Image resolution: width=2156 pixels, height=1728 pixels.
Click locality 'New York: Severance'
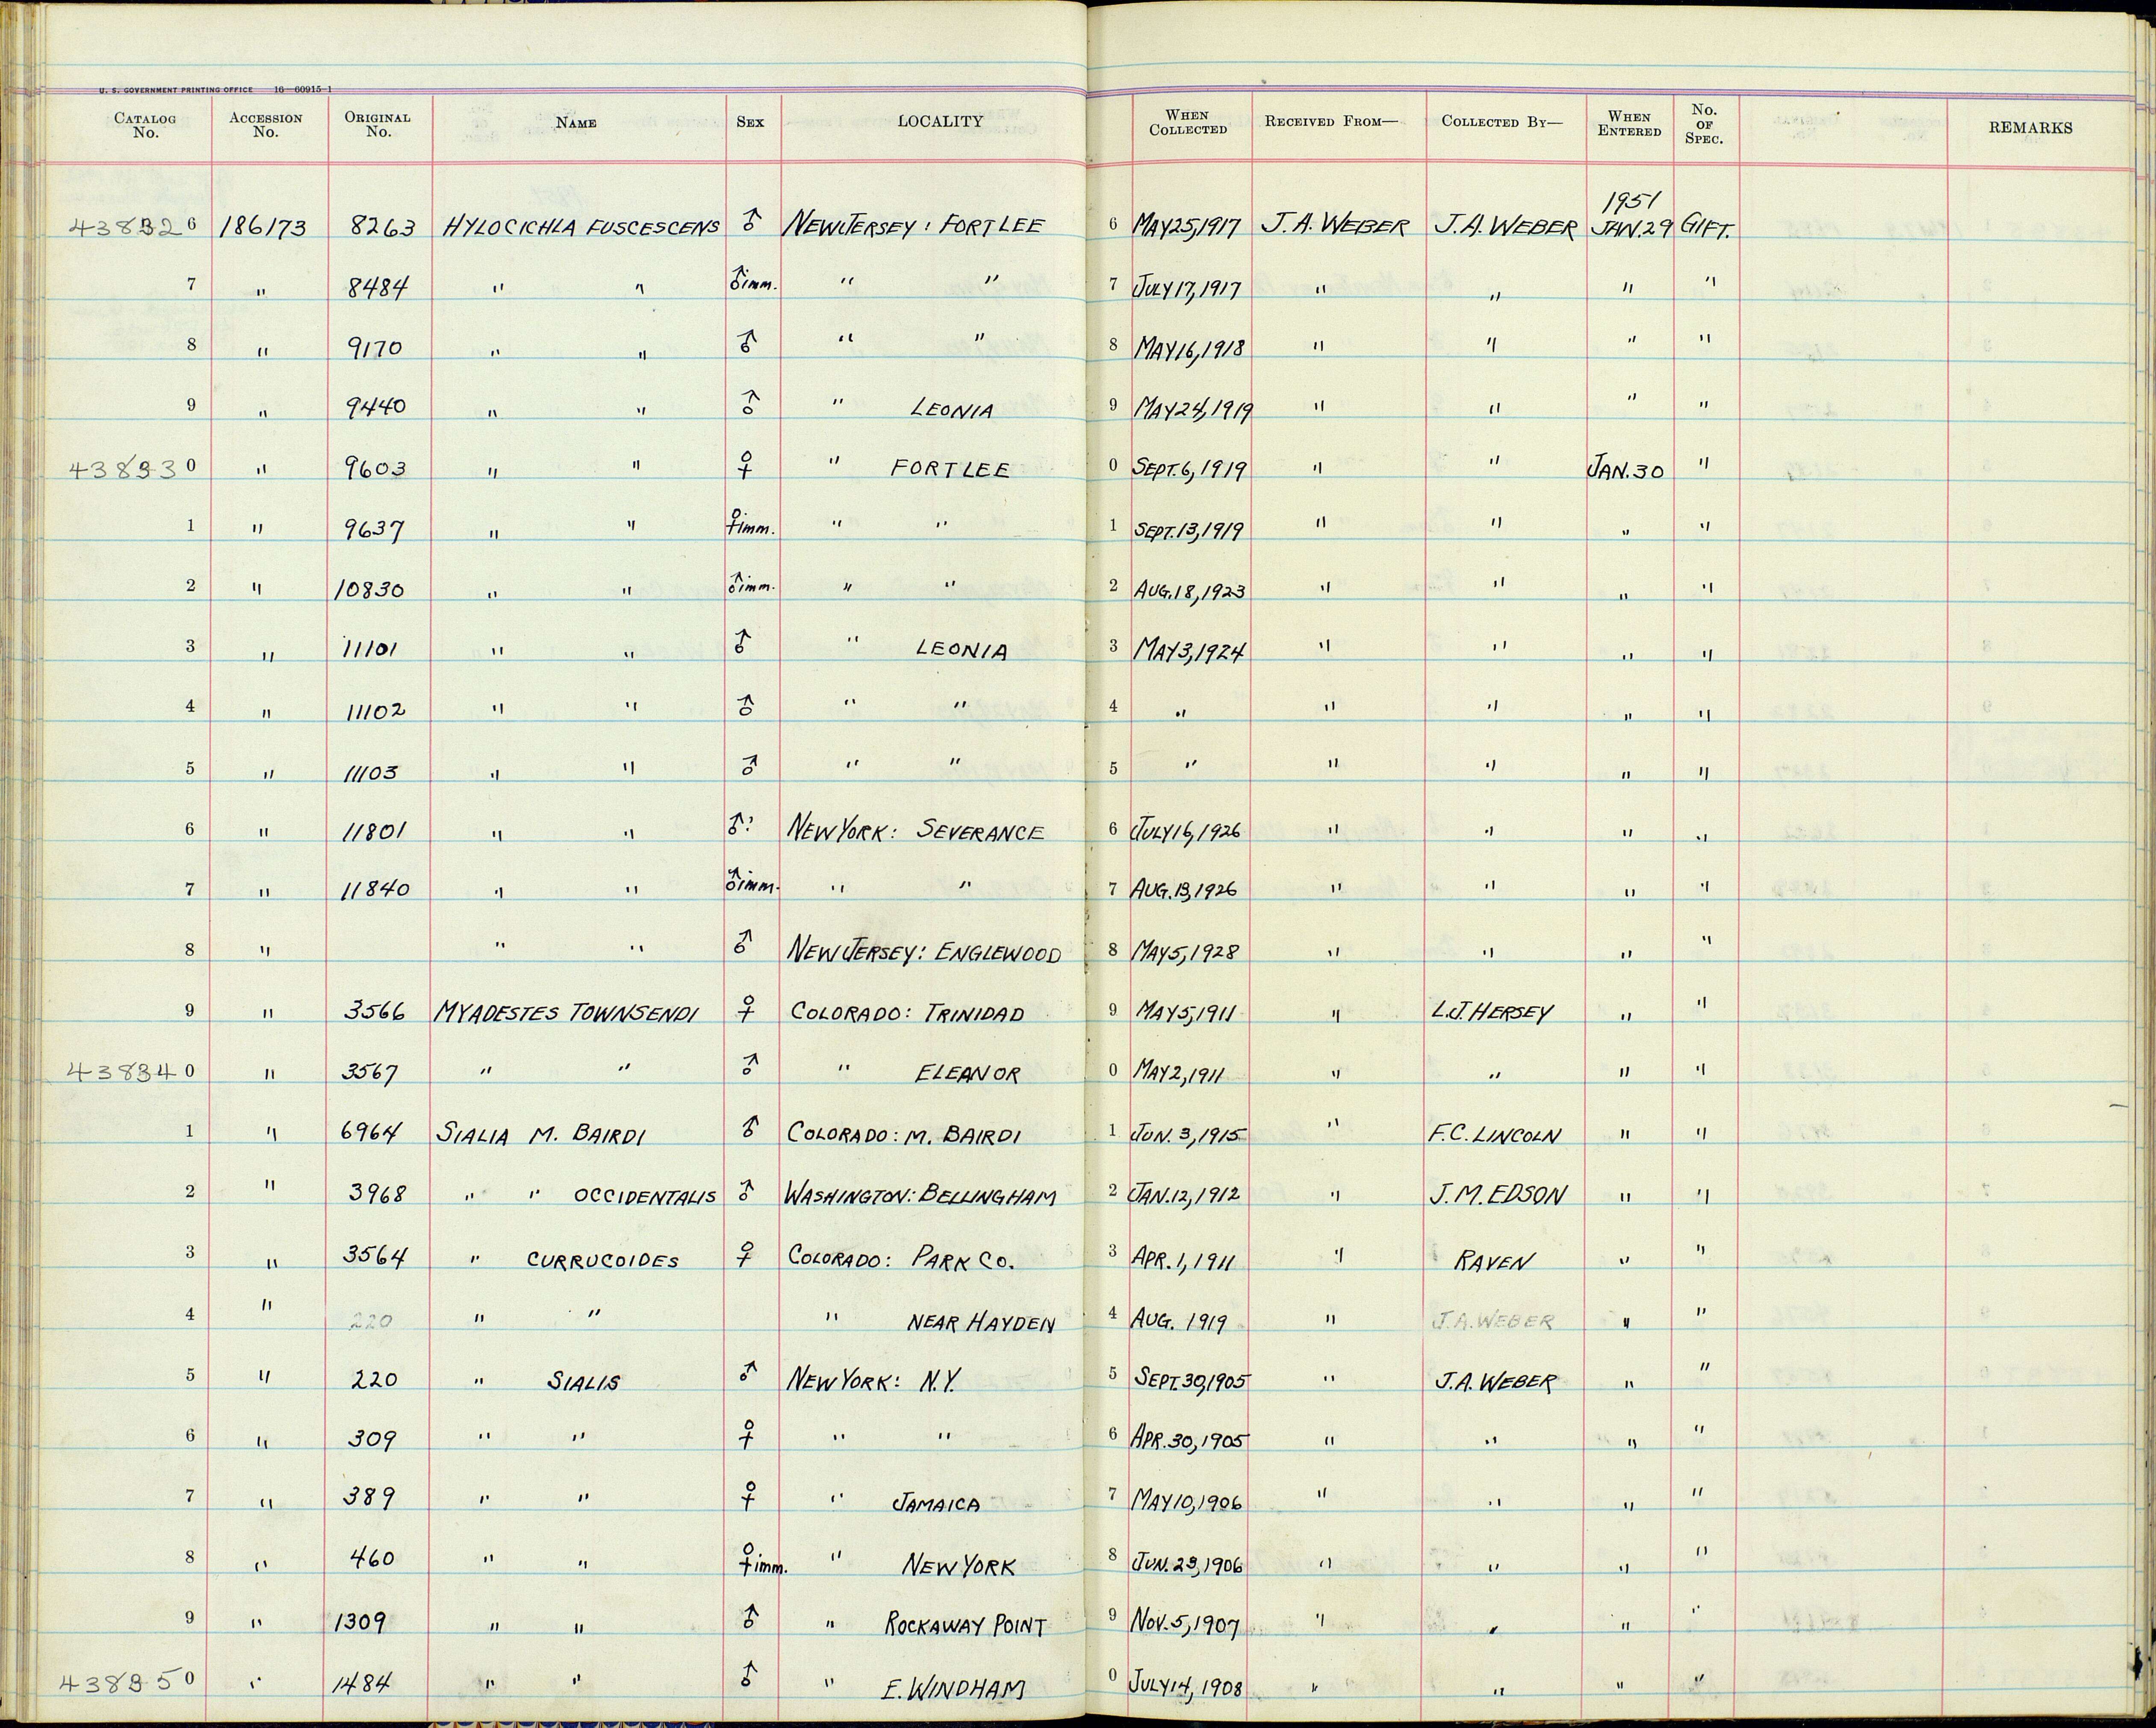[917, 830]
